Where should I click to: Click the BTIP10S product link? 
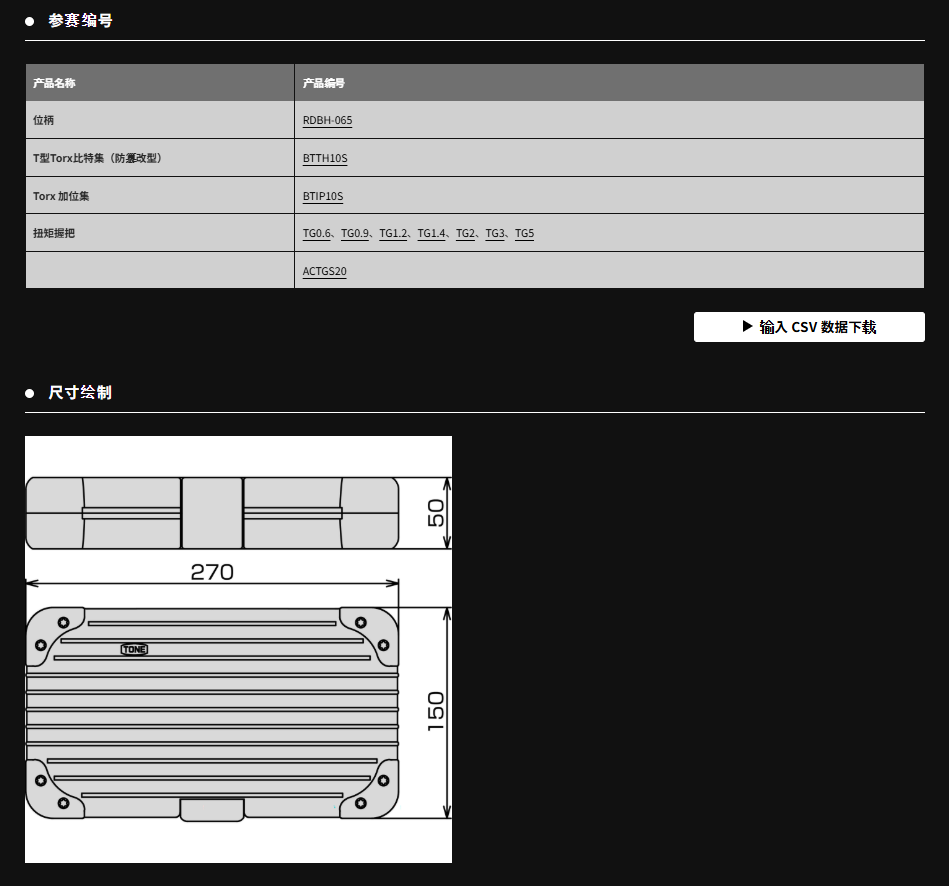323,196
